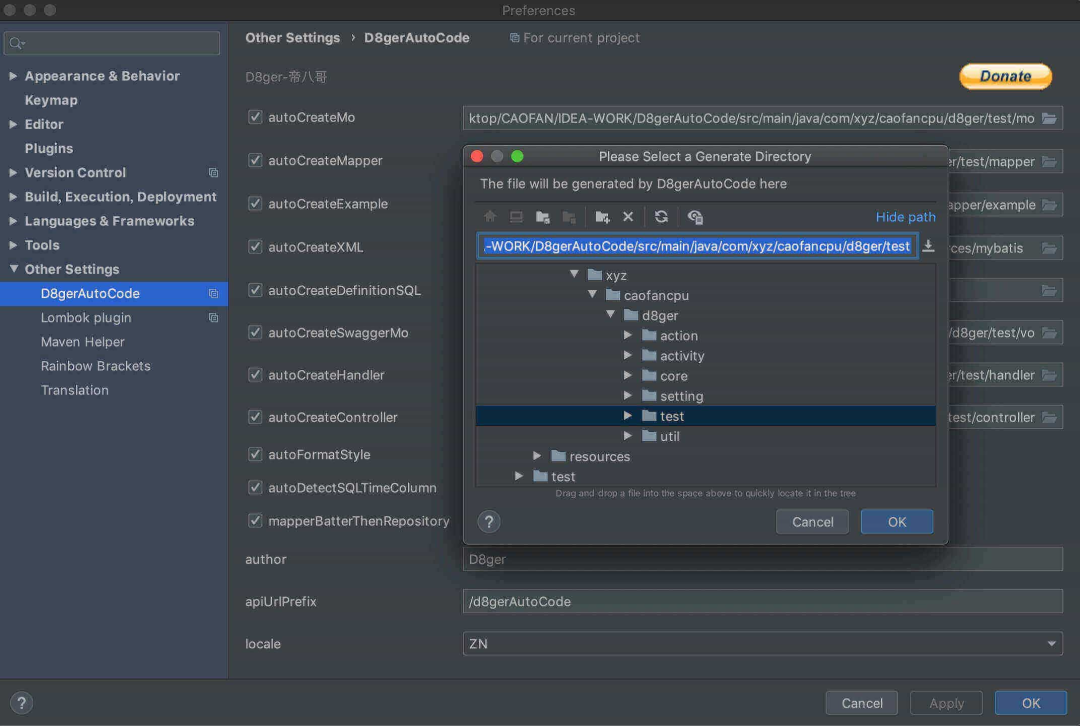The image size is (1080, 726).
Task: Click the xyz folder icon in tree
Action: [x=595, y=275]
